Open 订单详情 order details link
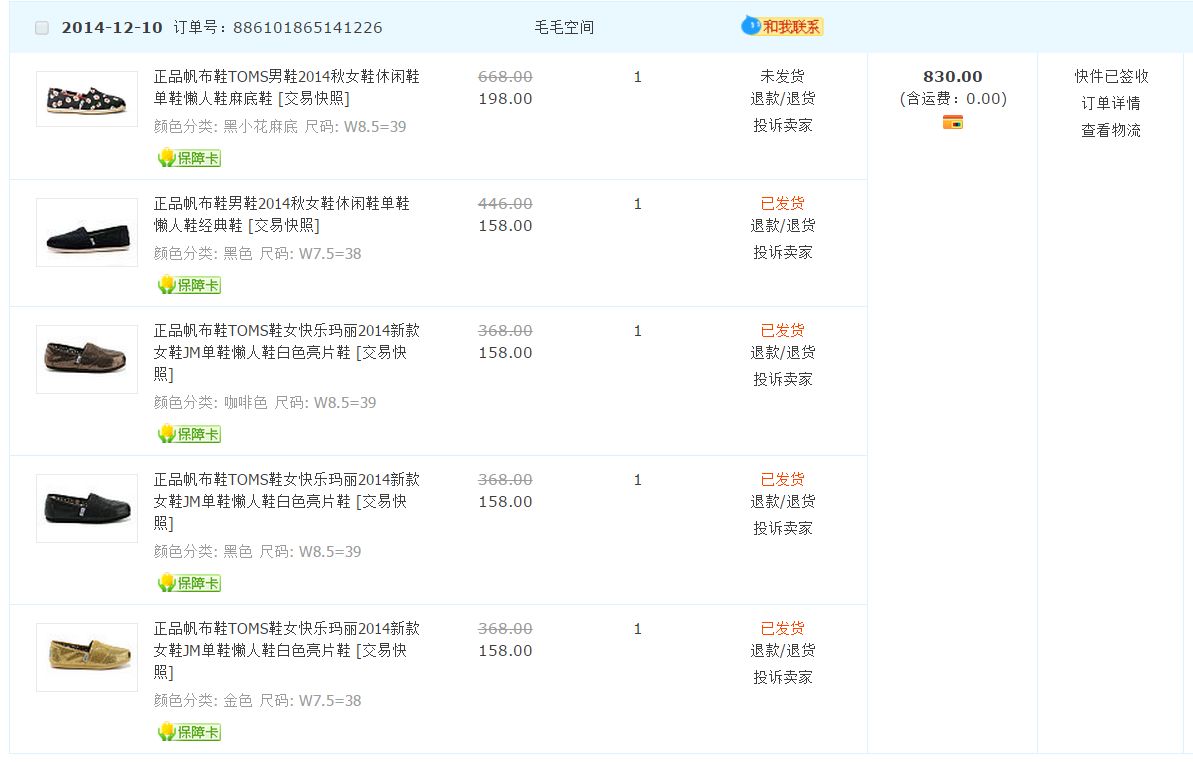Viewport: 1193px width, 762px height. pyautogui.click(x=1110, y=103)
